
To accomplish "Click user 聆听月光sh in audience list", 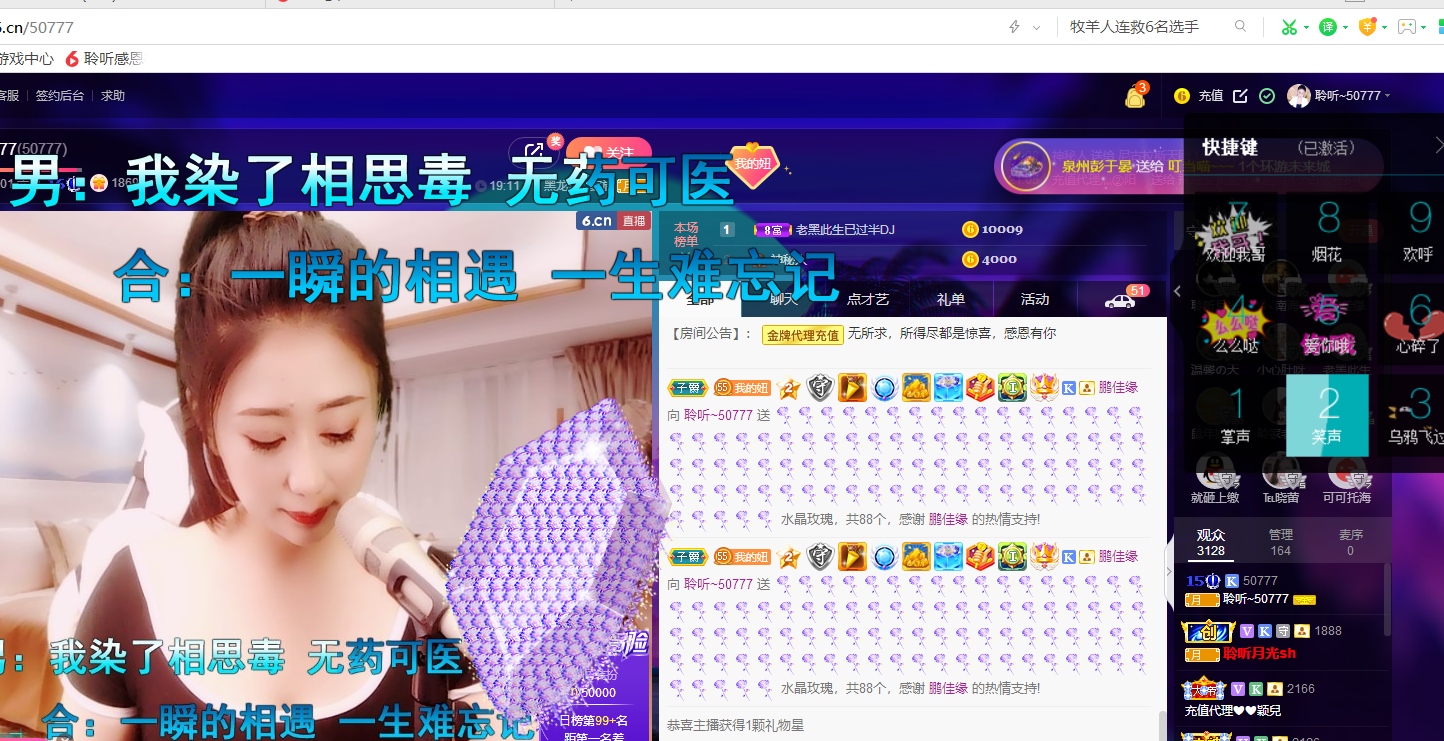I will (x=1259, y=654).
